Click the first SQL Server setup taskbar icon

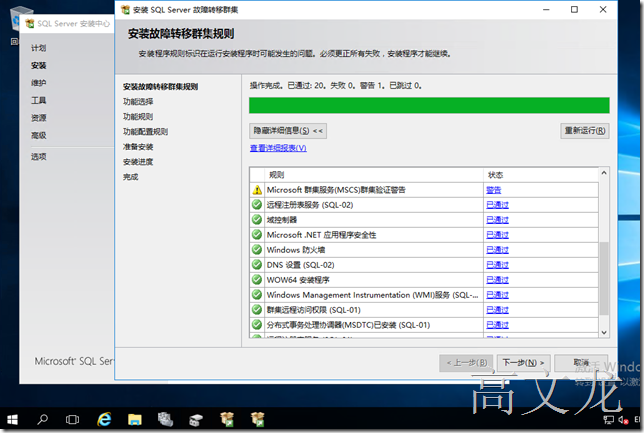click(x=227, y=419)
